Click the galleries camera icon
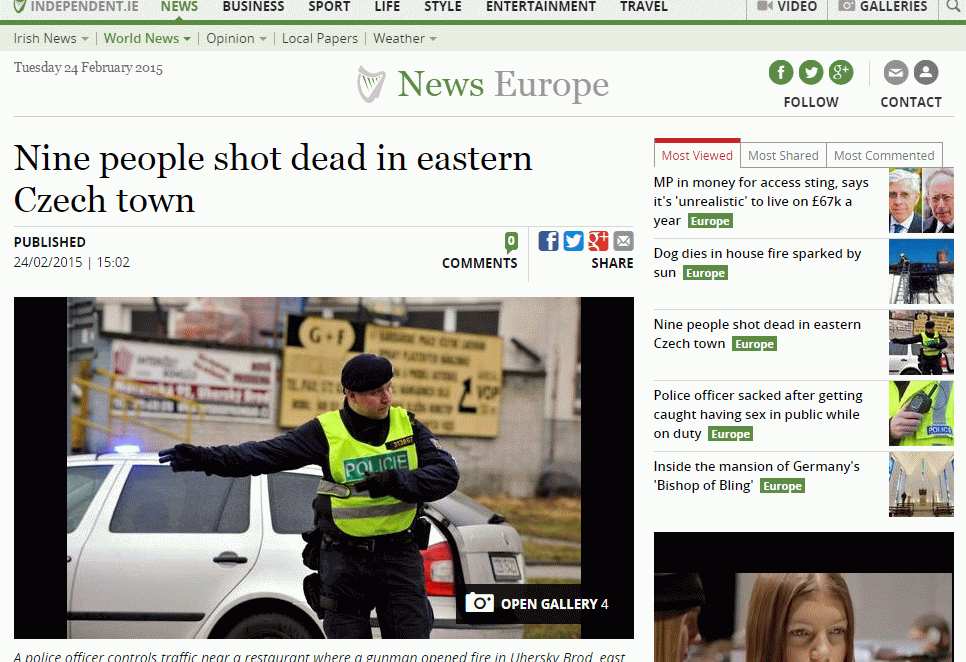 point(847,6)
